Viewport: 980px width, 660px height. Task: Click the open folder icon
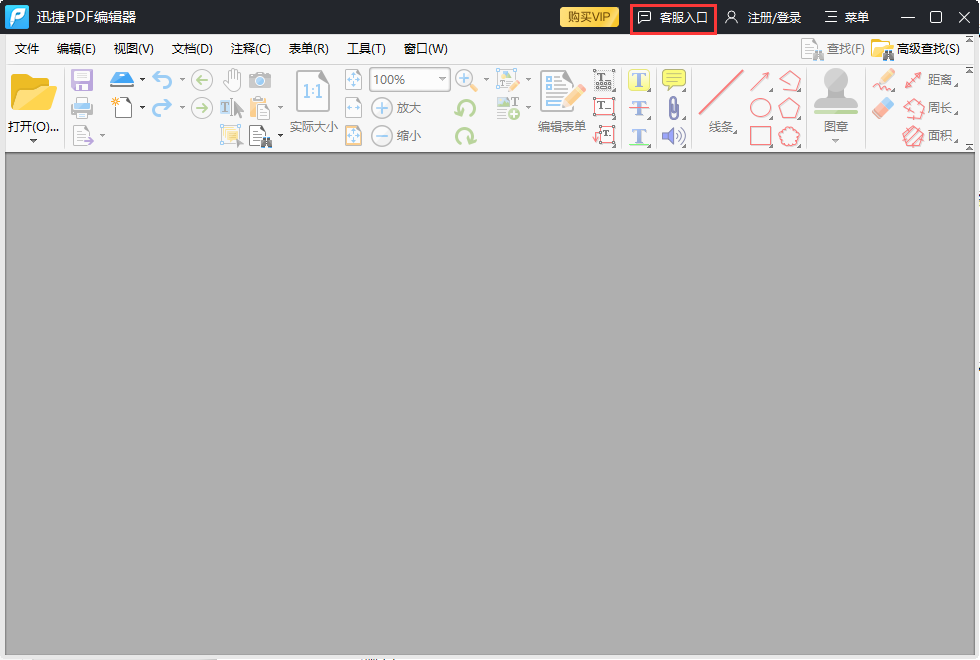tap(34, 92)
